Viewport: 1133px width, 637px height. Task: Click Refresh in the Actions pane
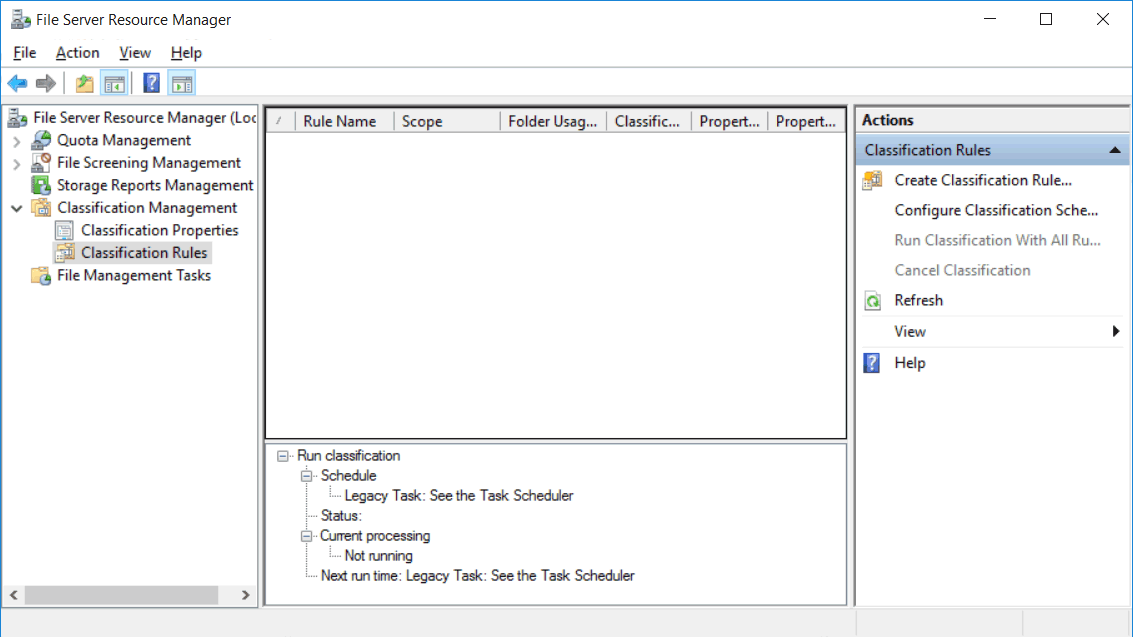[918, 300]
